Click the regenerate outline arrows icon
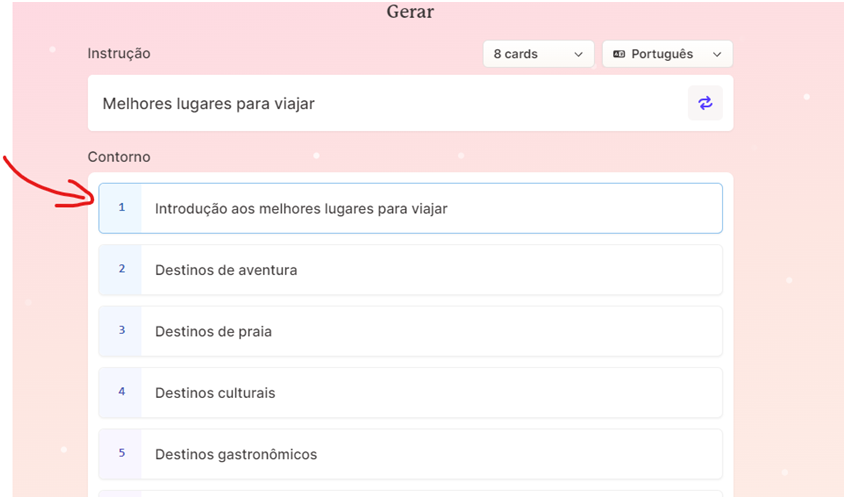 pos(705,103)
